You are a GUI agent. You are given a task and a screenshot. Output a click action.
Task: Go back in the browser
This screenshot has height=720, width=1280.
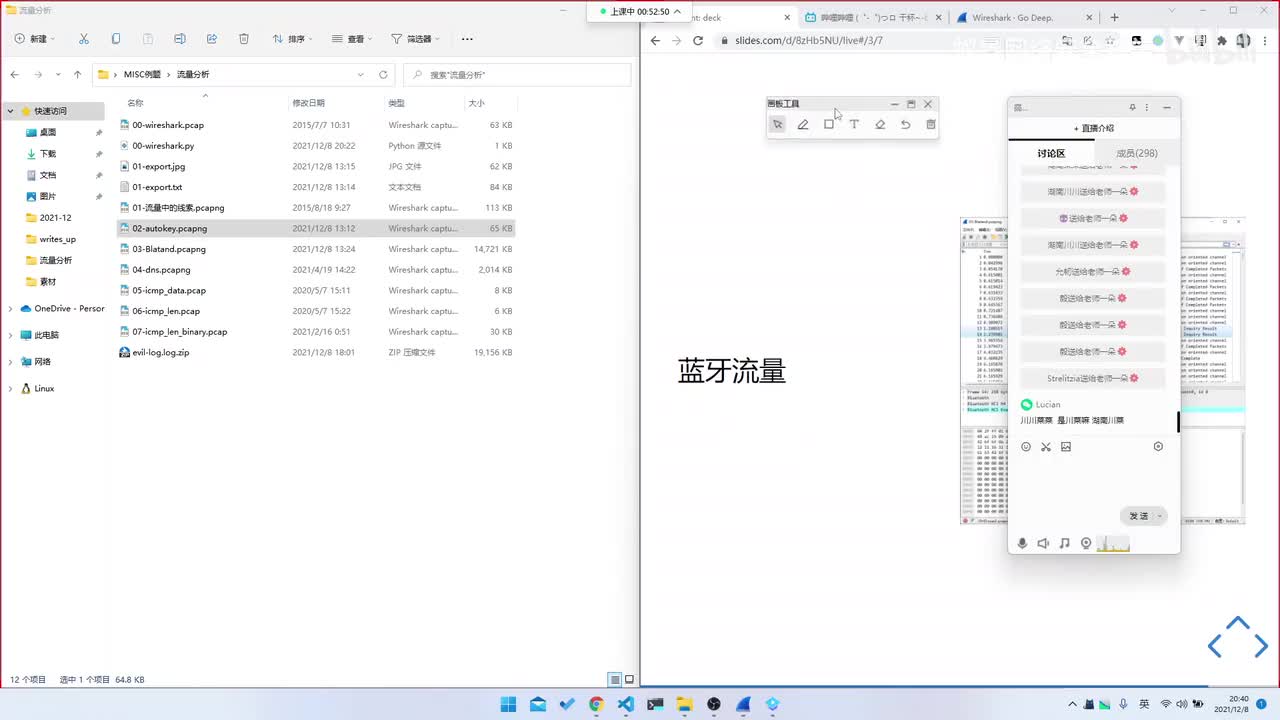point(655,41)
